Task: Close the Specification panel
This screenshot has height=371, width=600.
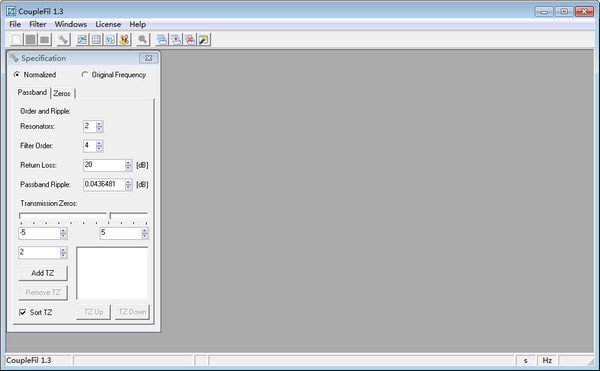Action: pyautogui.click(x=148, y=58)
